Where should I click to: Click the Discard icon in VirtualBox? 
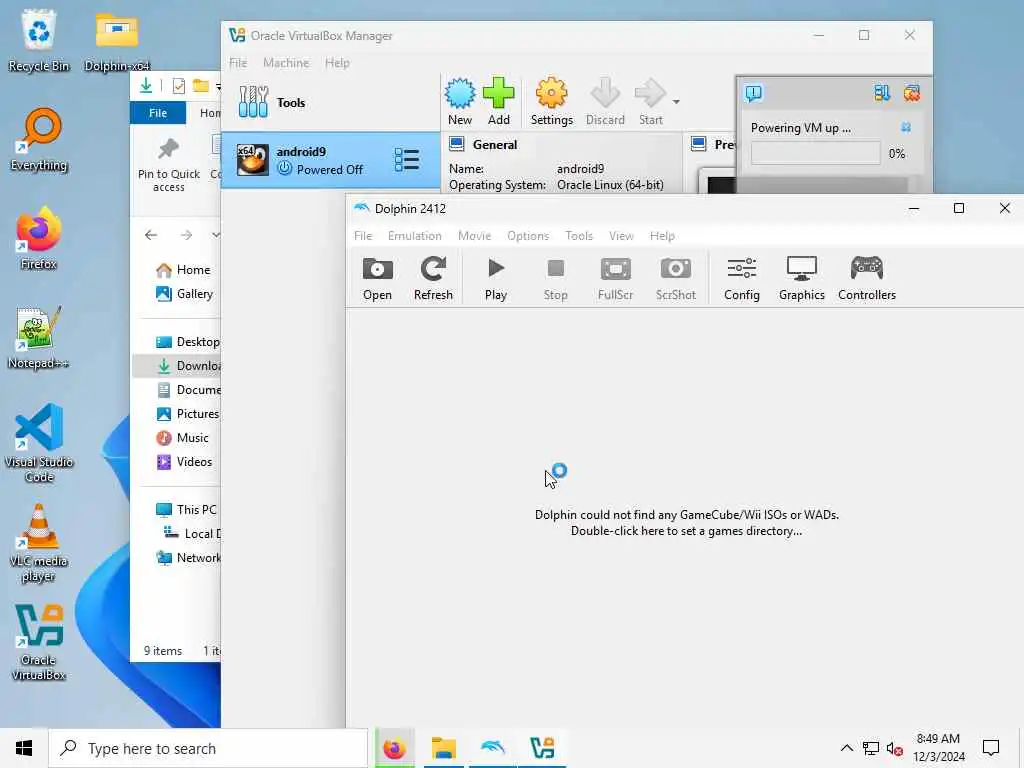point(605,102)
